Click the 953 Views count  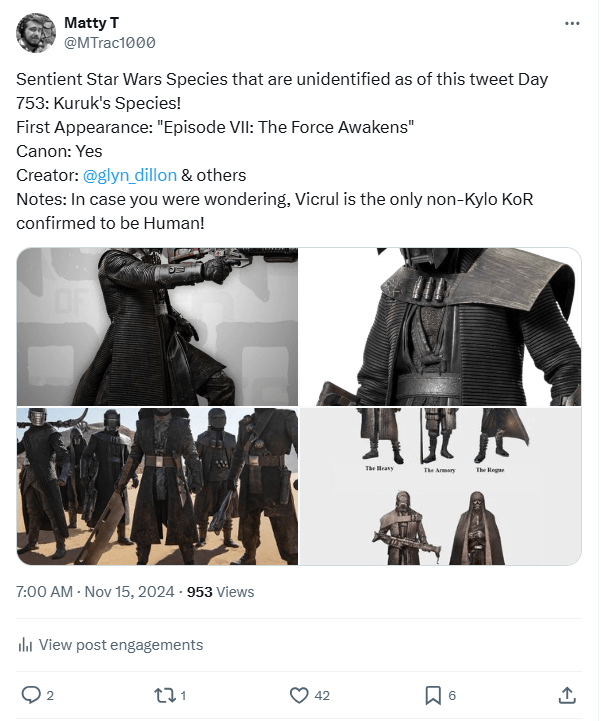221,592
